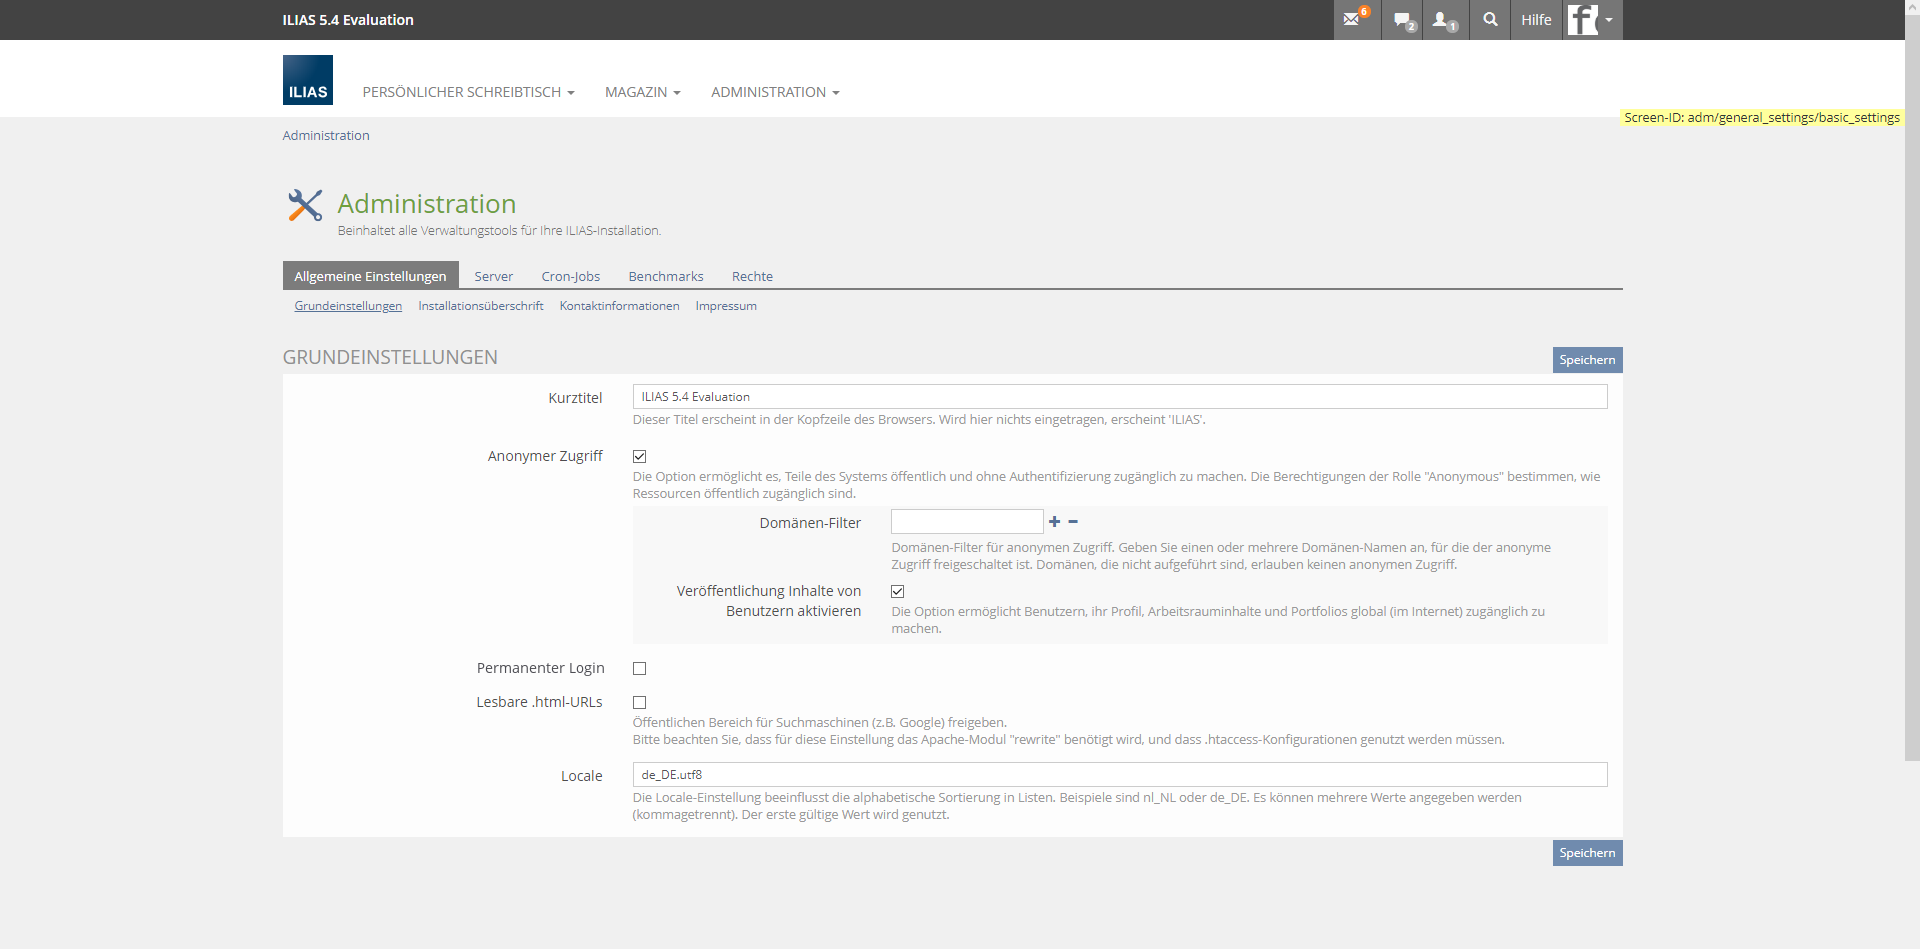Image resolution: width=1920 pixels, height=949 pixels.
Task: Expand the Persönlicher Schreibtisch menu
Action: click(x=468, y=92)
